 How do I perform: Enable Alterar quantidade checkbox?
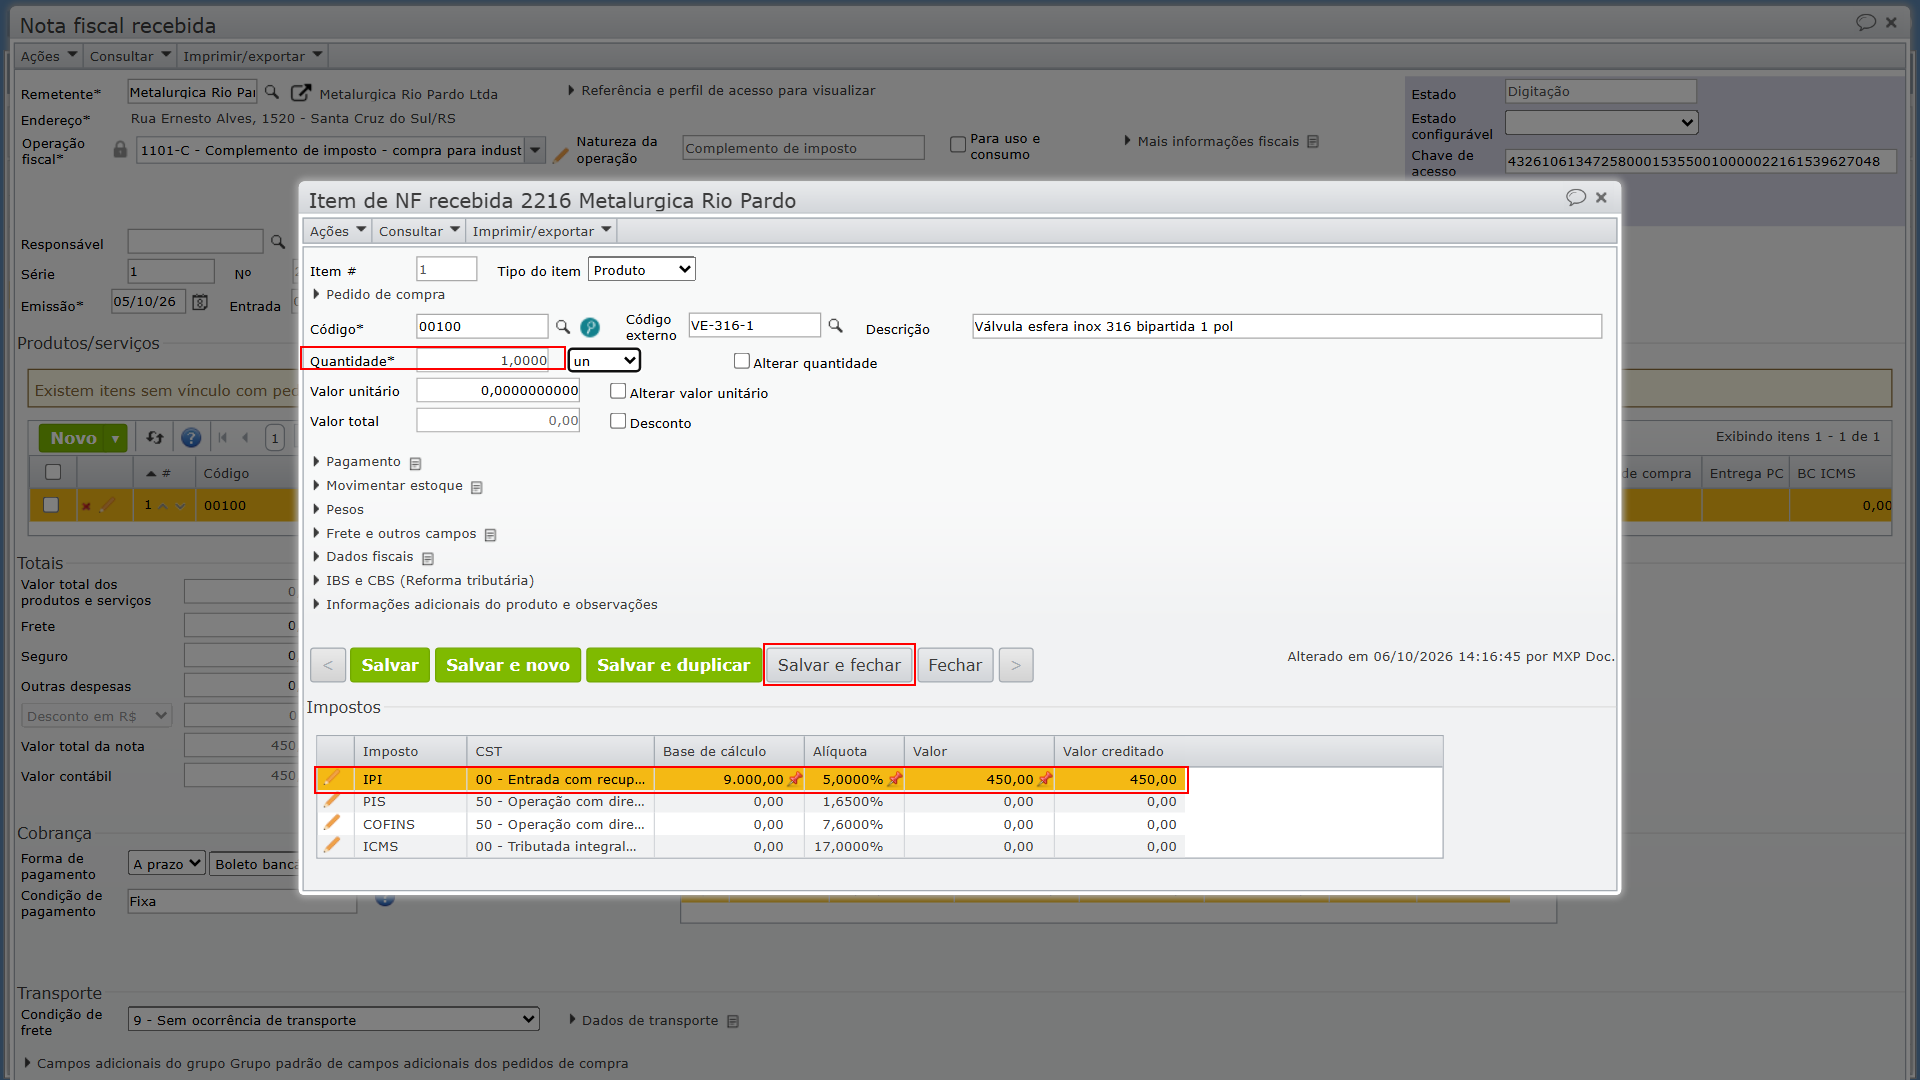tap(742, 362)
